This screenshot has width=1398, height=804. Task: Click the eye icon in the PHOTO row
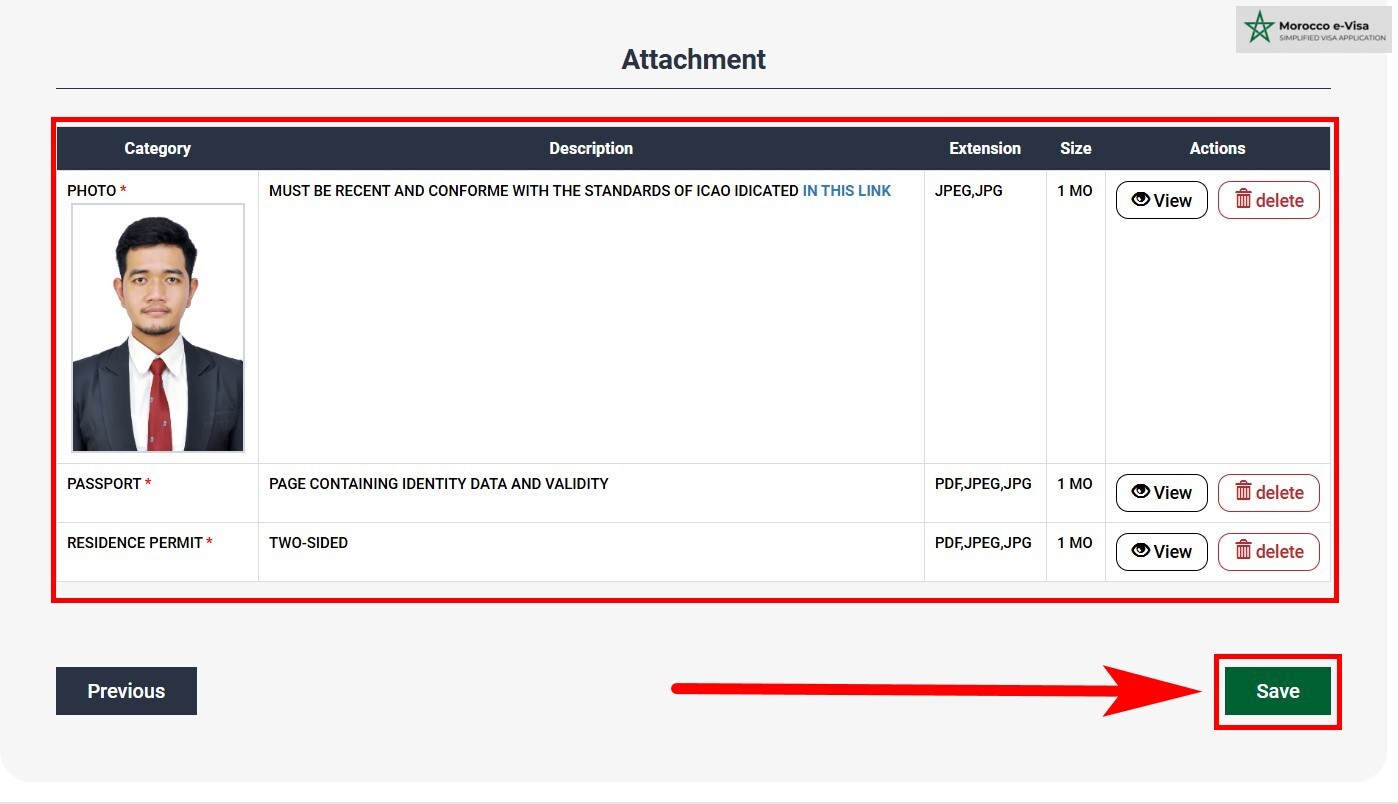tap(1141, 199)
